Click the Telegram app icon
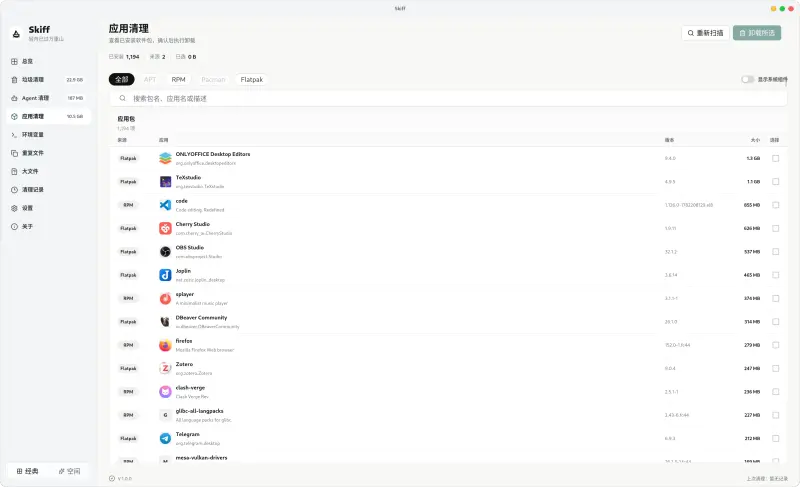This screenshot has height=487, width=800. [x=165, y=439]
